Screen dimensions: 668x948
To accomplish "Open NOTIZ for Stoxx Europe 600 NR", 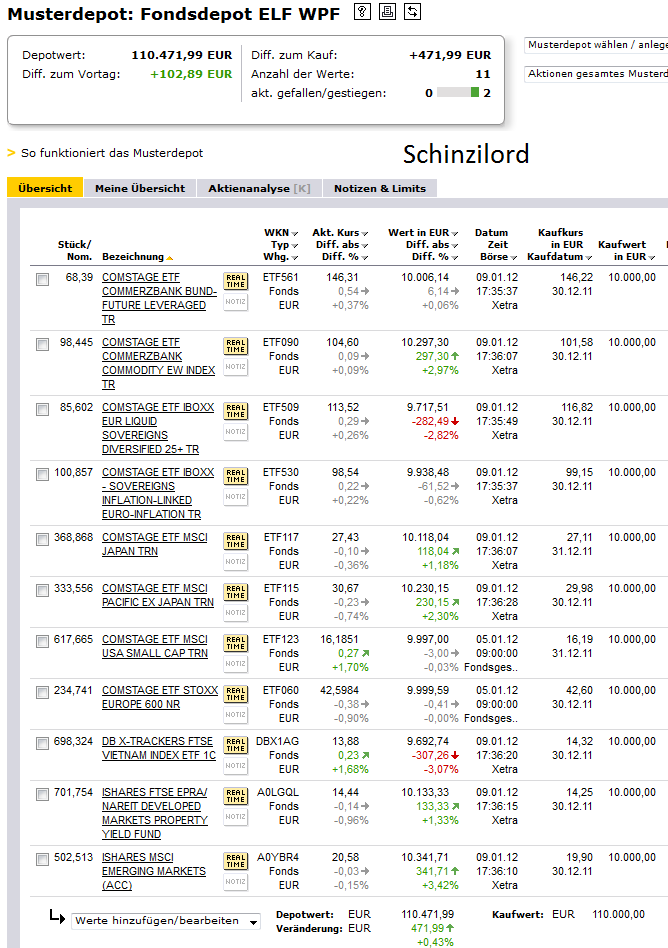I will point(236,715).
